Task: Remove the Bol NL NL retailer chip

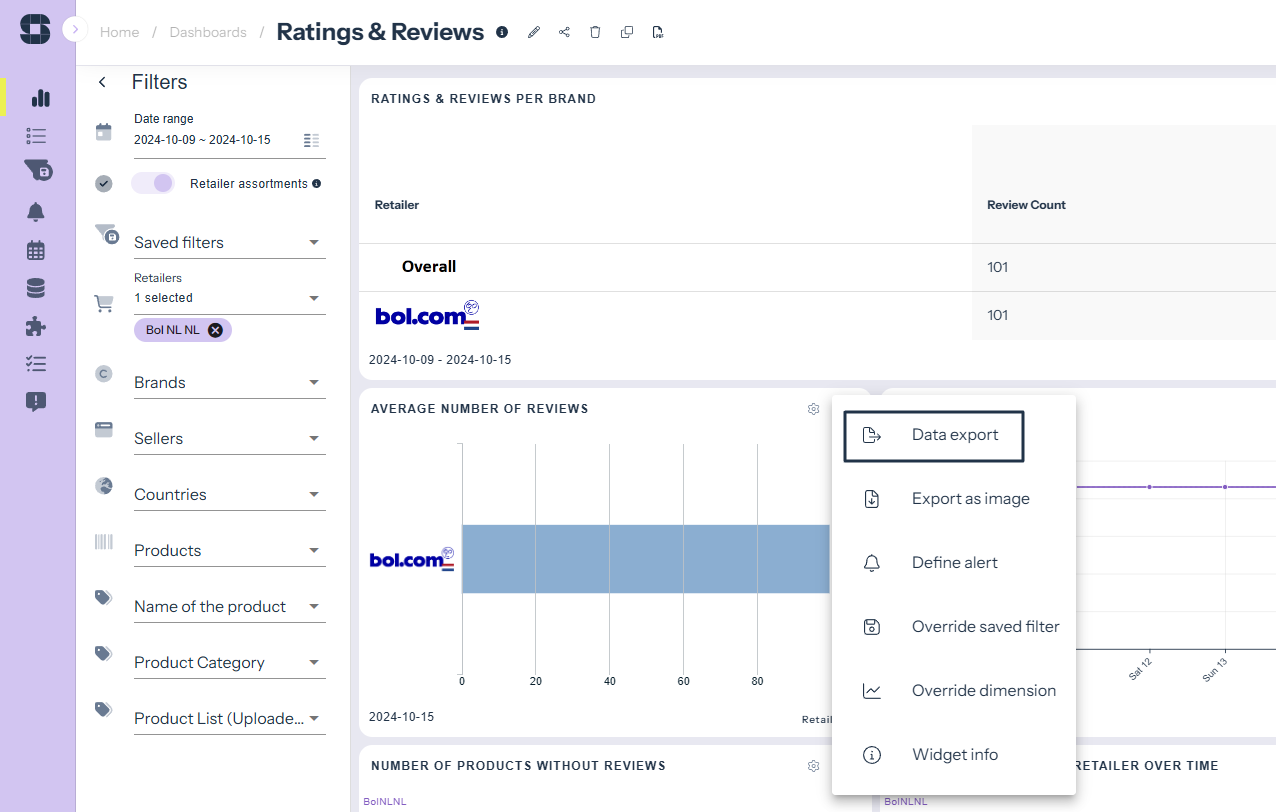Action: pyautogui.click(x=215, y=330)
